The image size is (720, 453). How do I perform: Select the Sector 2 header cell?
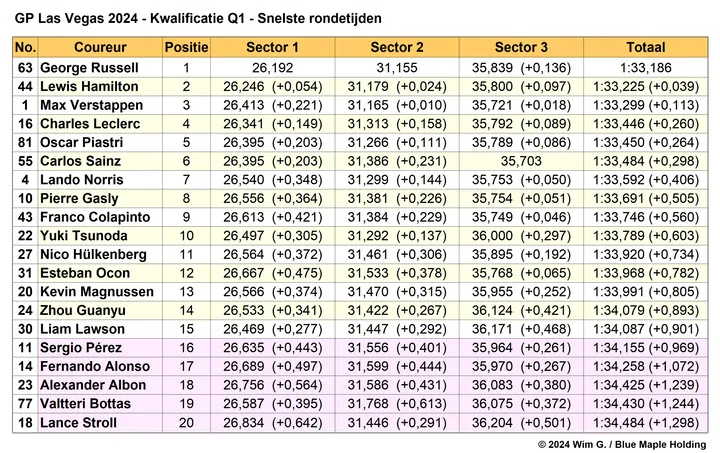tap(396, 48)
